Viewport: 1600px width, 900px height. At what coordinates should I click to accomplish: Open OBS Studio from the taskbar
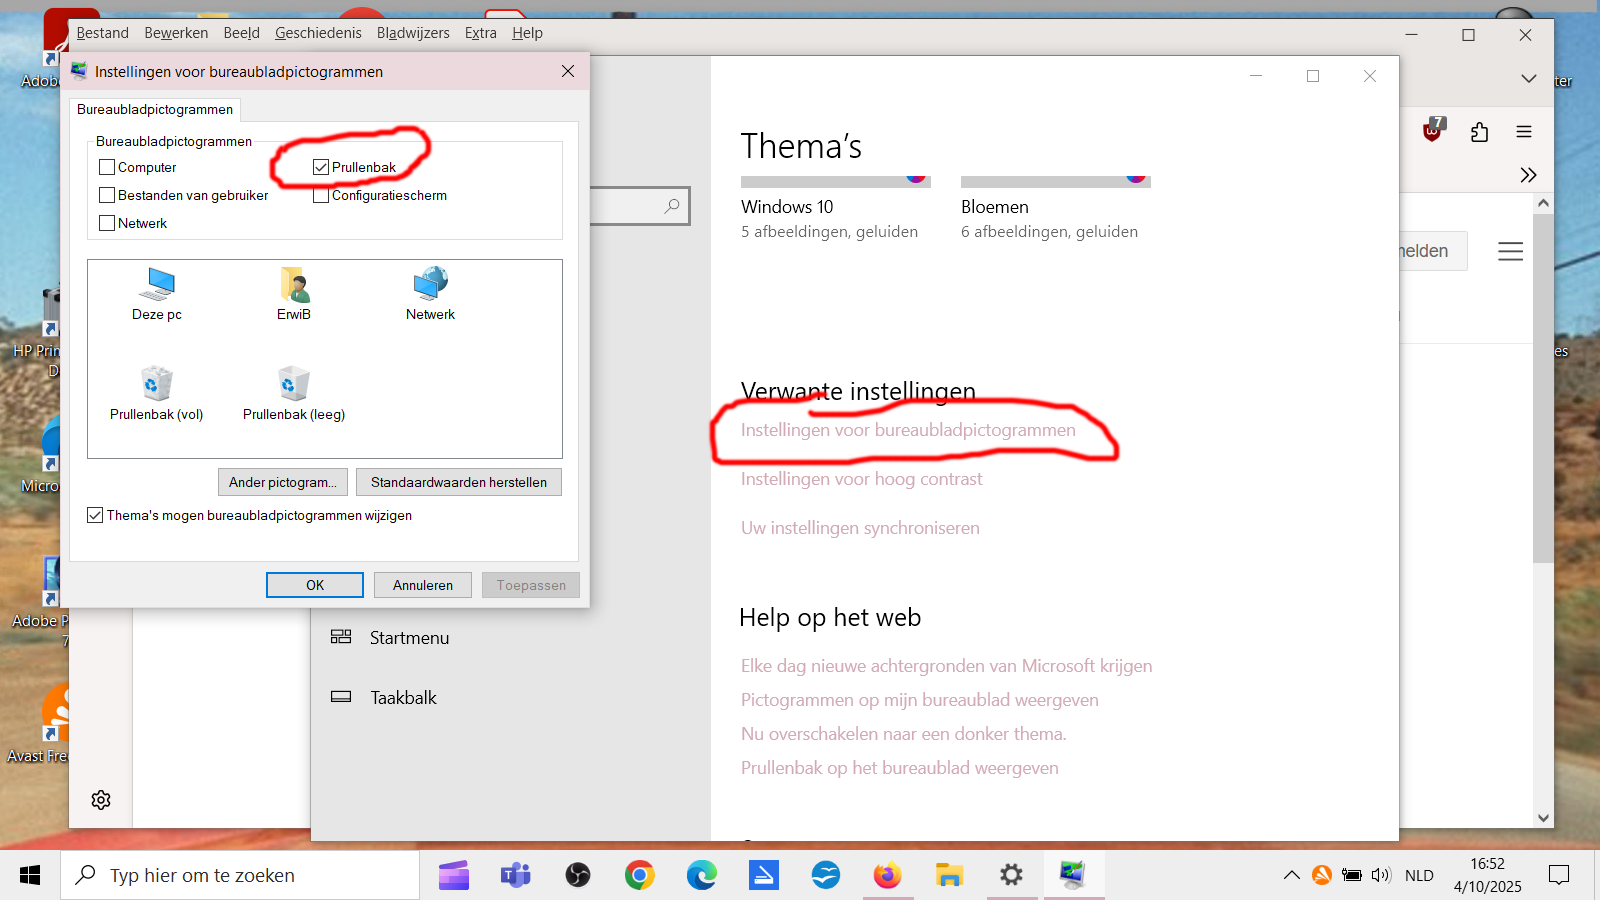click(x=578, y=875)
